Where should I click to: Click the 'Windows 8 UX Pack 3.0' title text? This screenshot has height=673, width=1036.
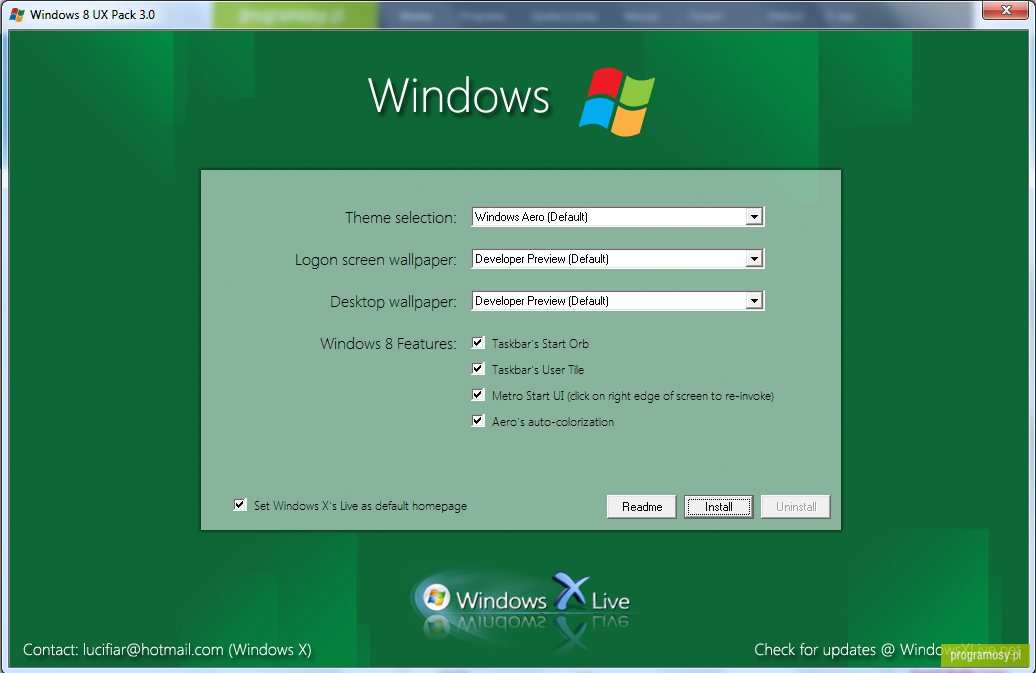pos(92,15)
